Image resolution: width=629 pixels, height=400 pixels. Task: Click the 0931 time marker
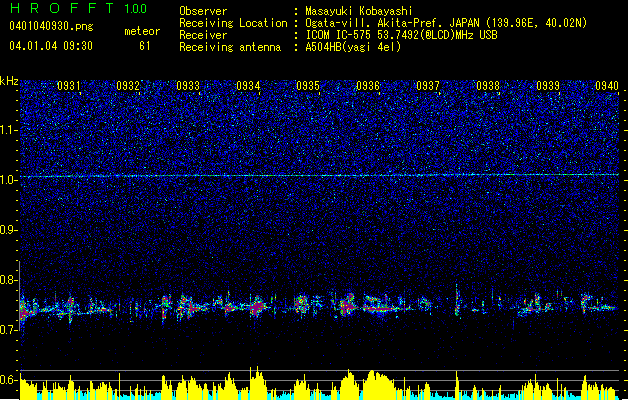tap(69, 85)
